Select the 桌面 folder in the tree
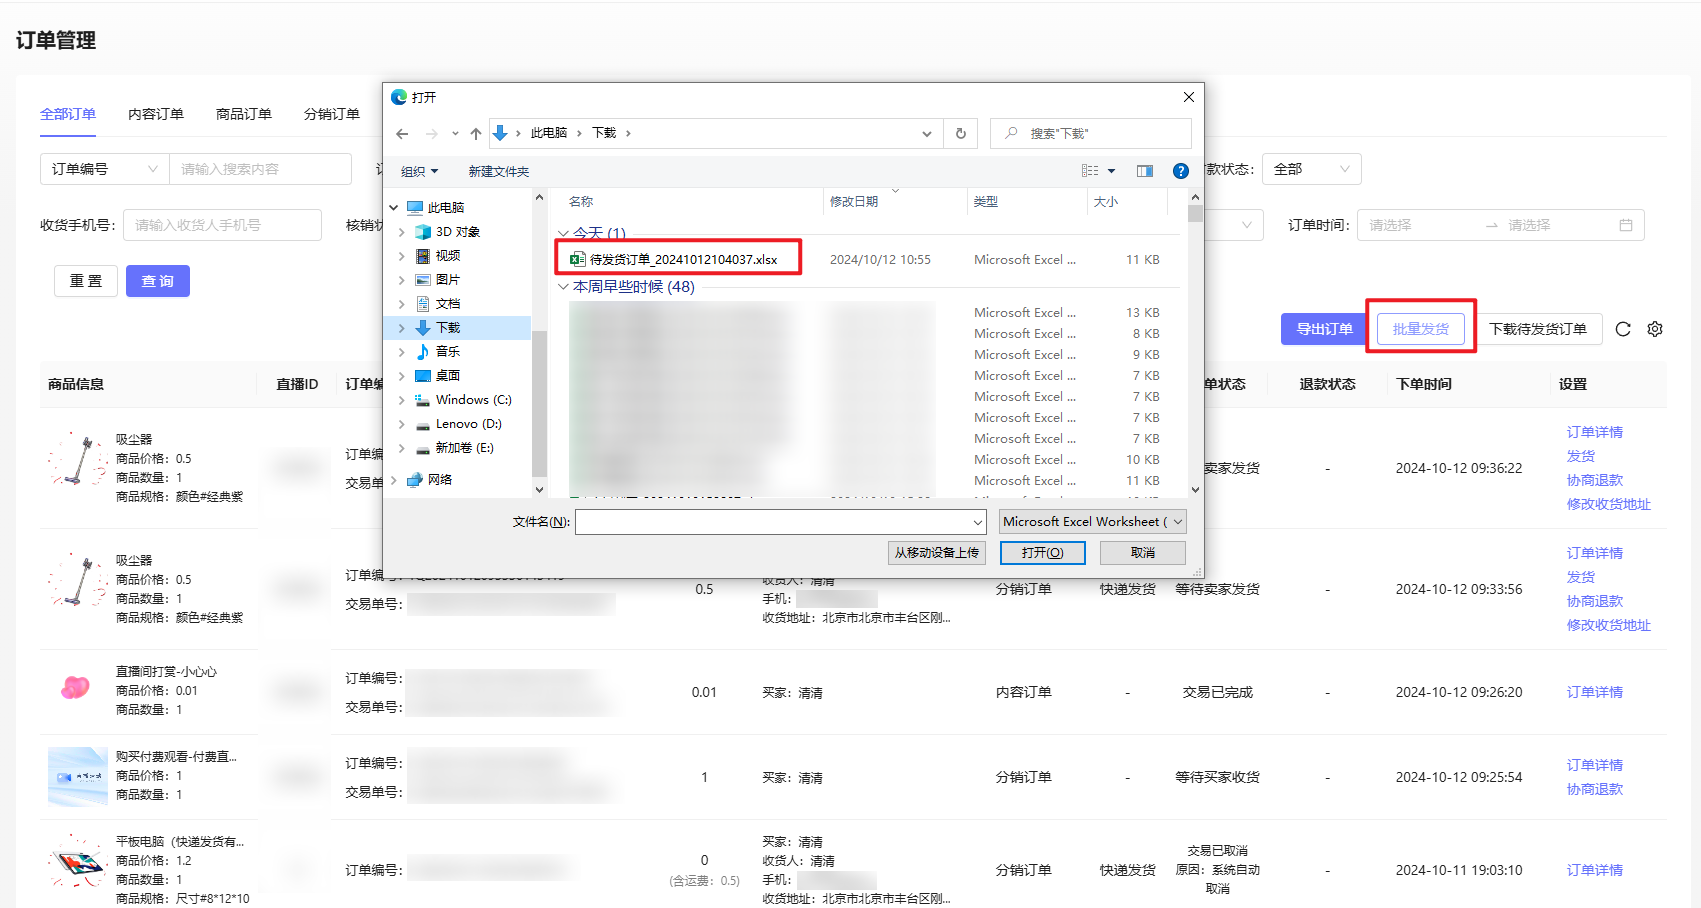The width and height of the screenshot is (1701, 908). [447, 376]
